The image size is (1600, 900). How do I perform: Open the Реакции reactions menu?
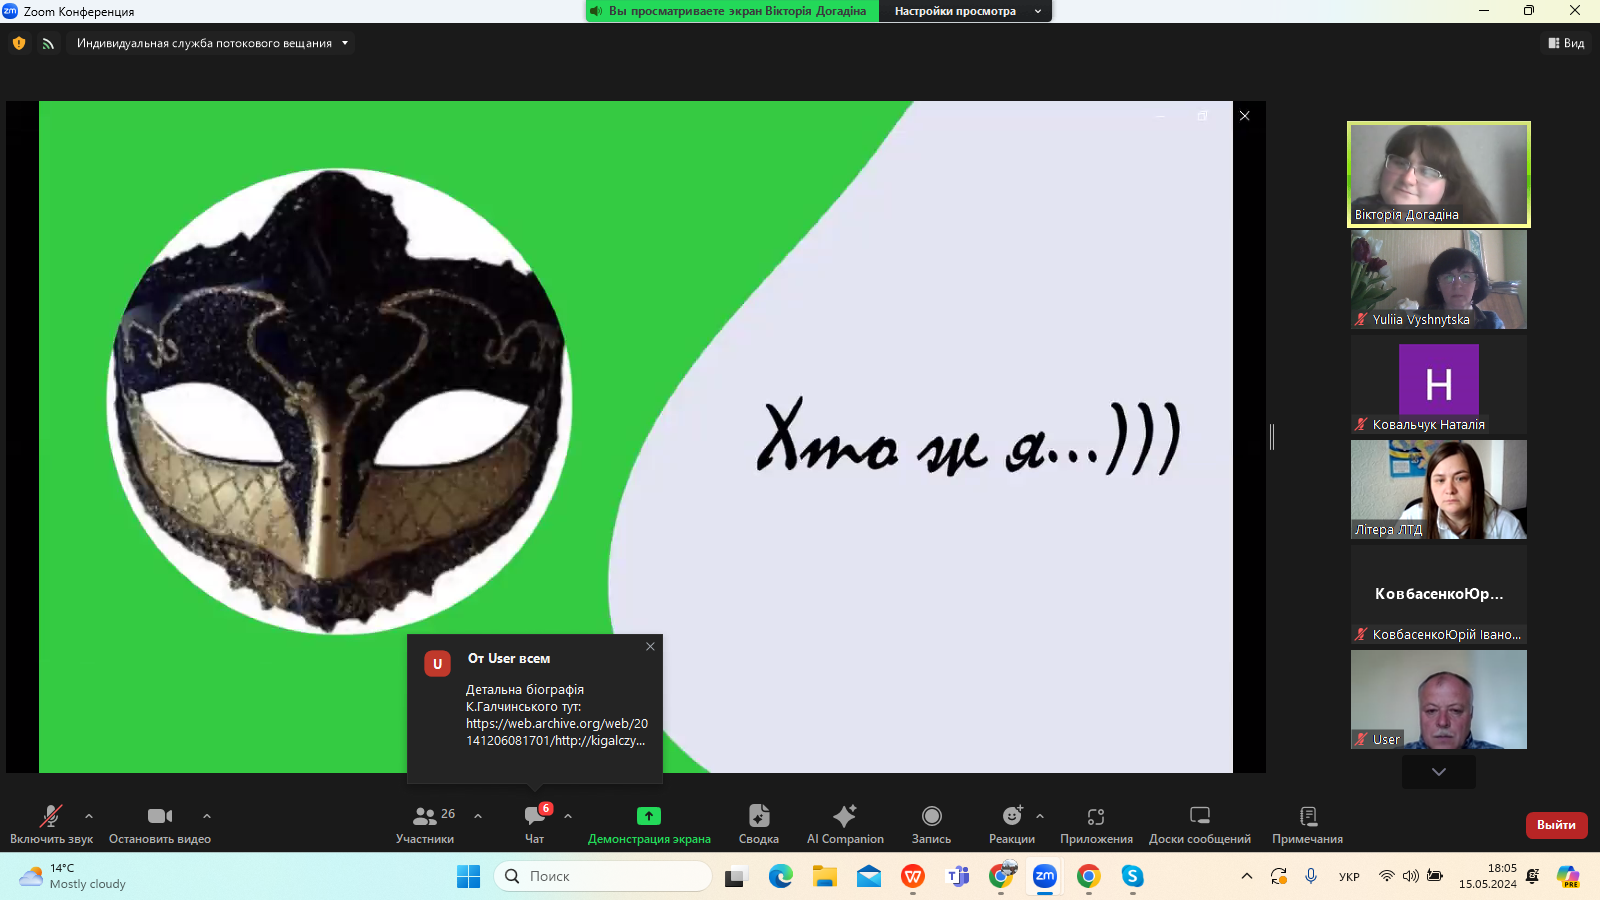tap(1011, 824)
